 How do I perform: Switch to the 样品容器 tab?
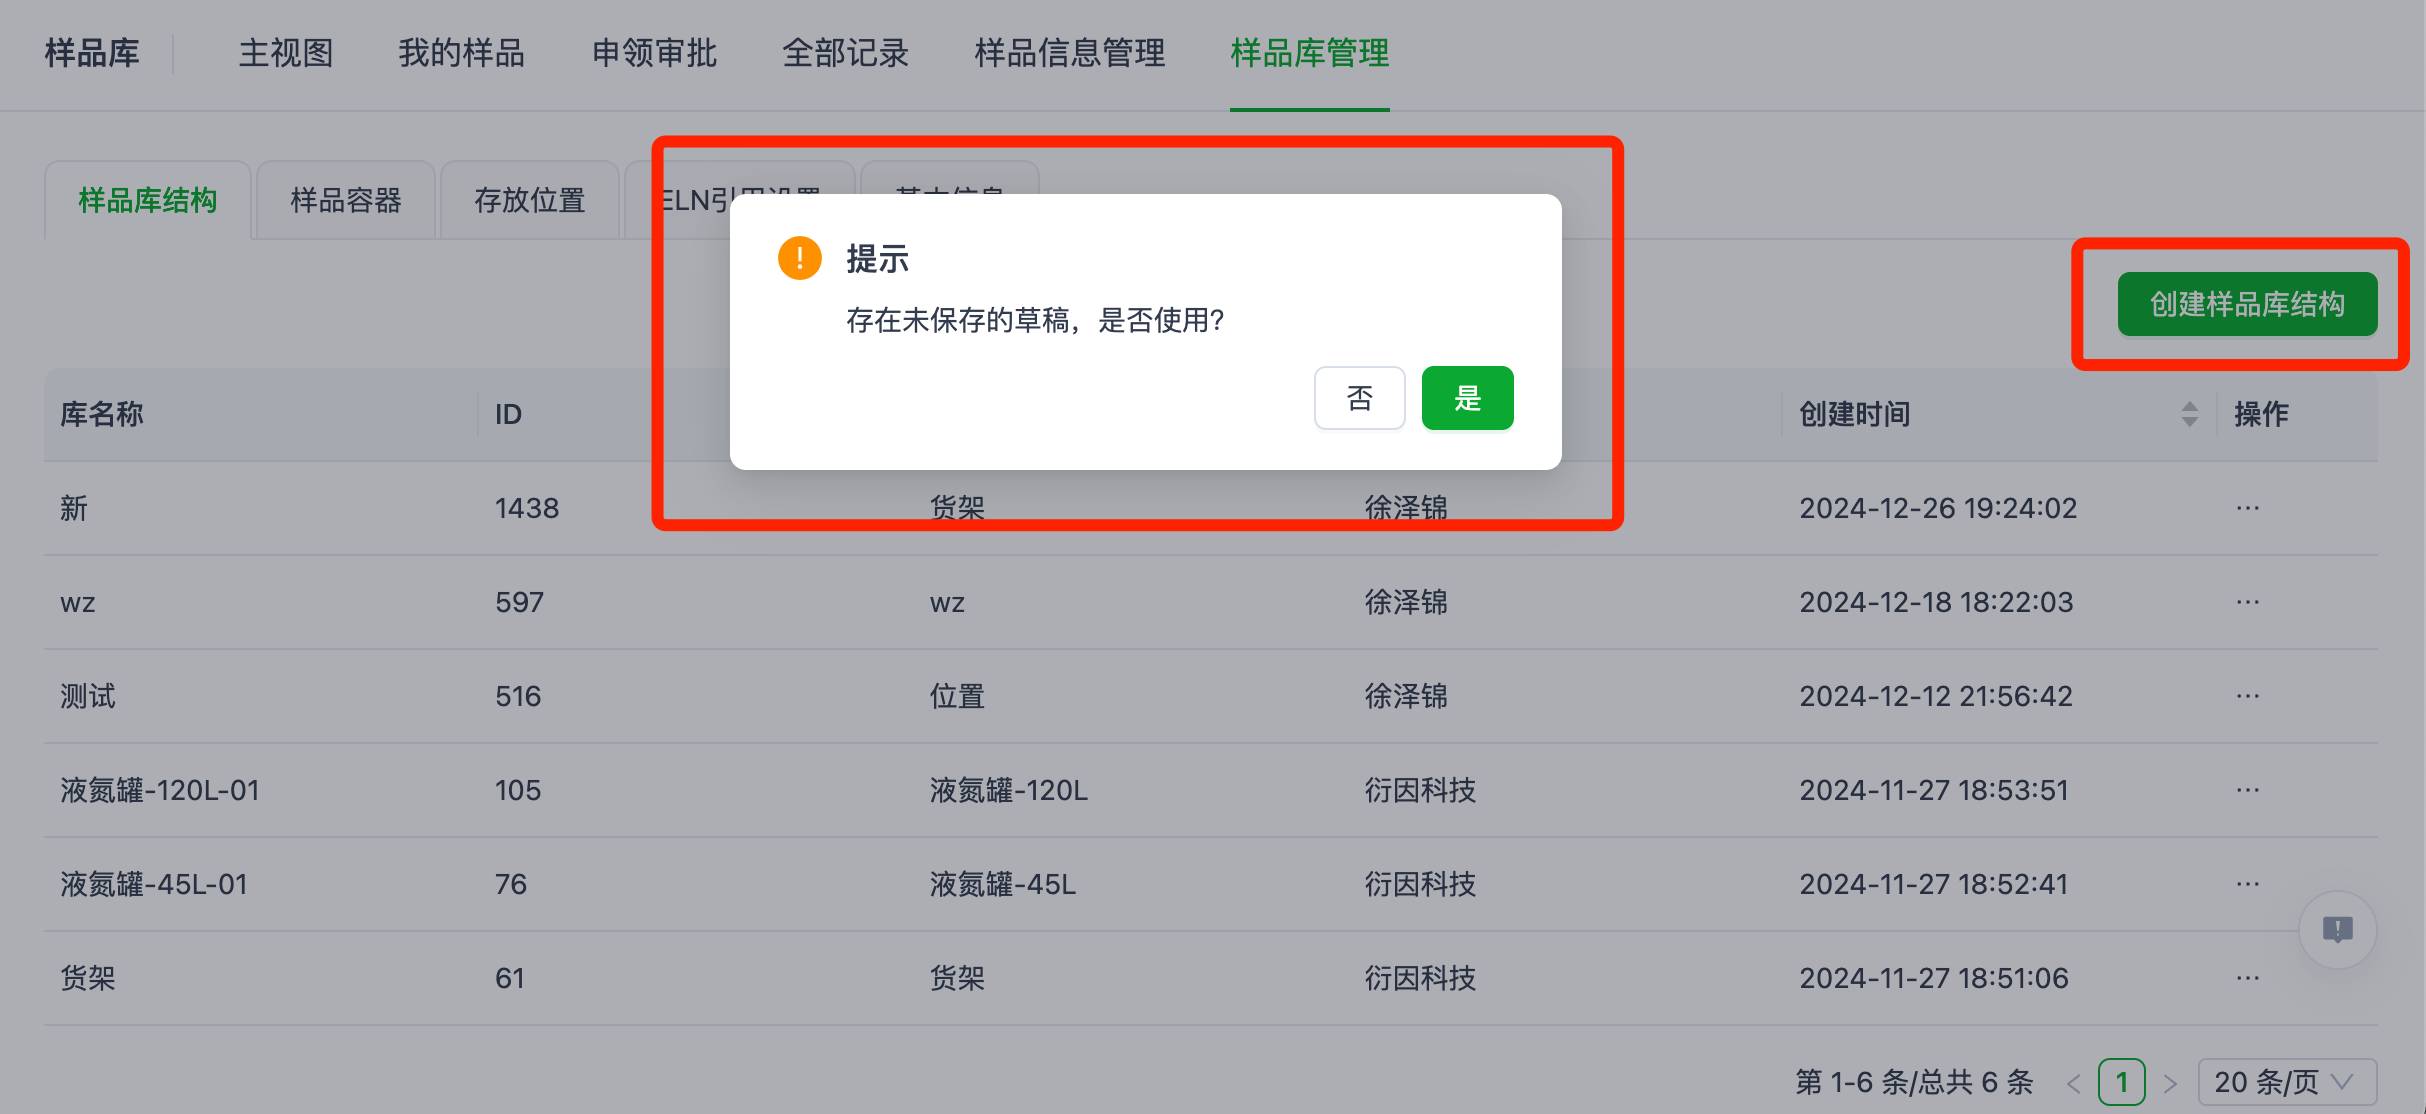pos(345,200)
